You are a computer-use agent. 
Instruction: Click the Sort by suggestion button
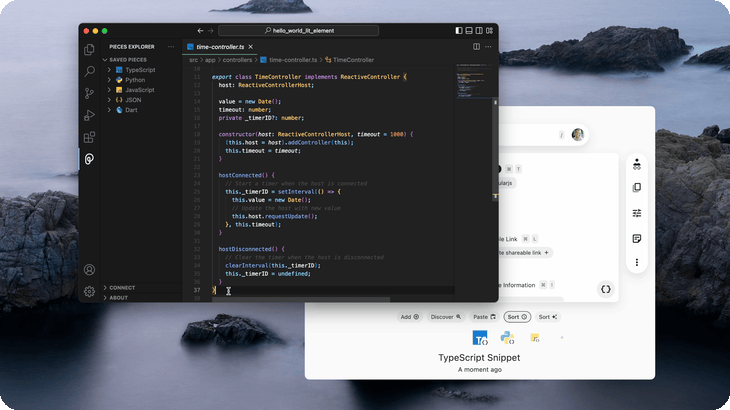click(548, 317)
